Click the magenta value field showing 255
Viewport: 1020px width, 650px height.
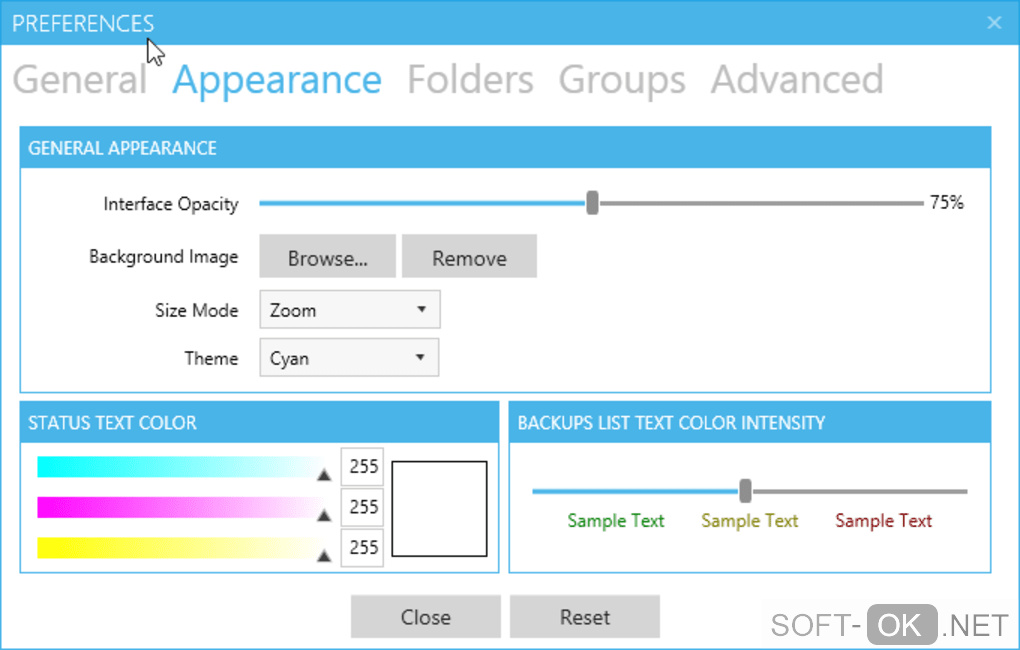[363, 507]
